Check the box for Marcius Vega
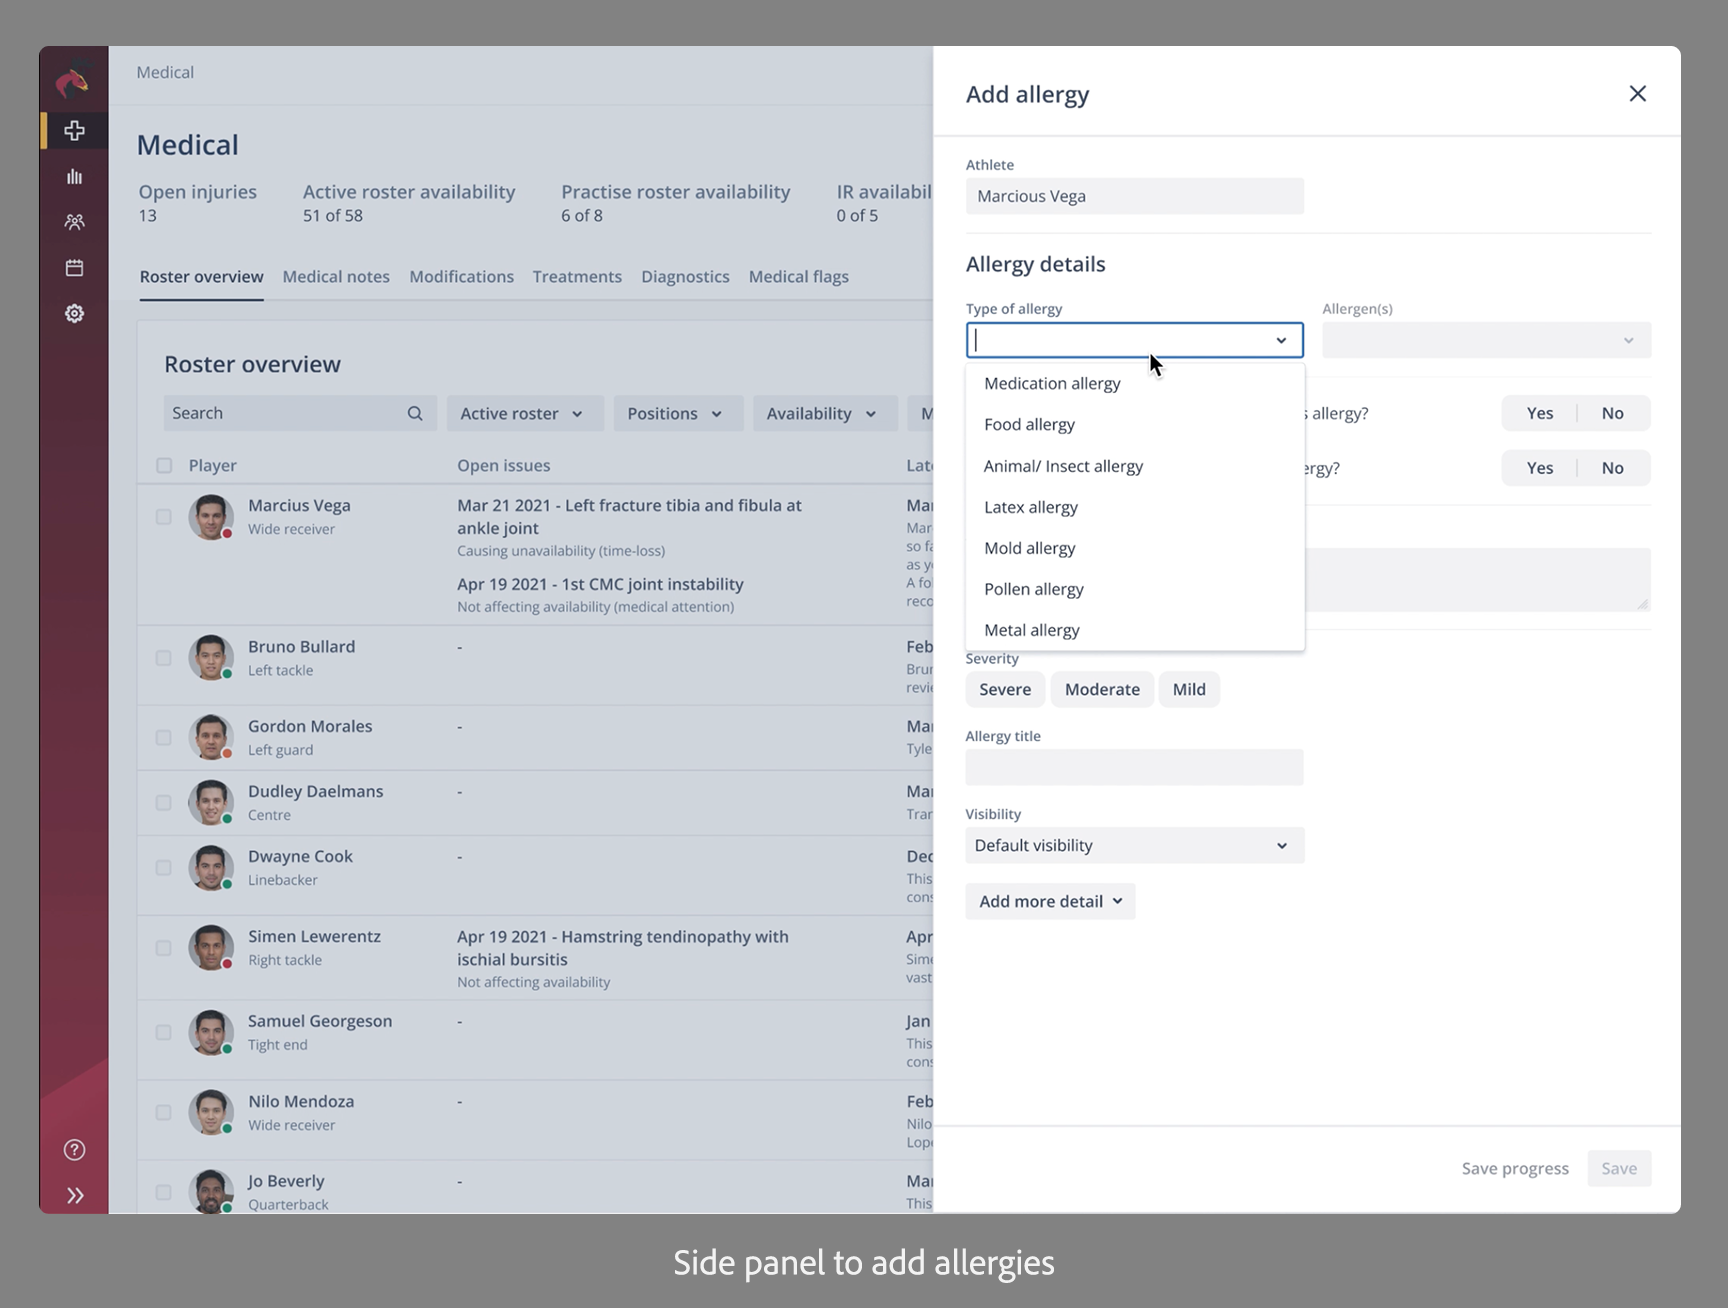The height and width of the screenshot is (1308, 1728). [164, 517]
